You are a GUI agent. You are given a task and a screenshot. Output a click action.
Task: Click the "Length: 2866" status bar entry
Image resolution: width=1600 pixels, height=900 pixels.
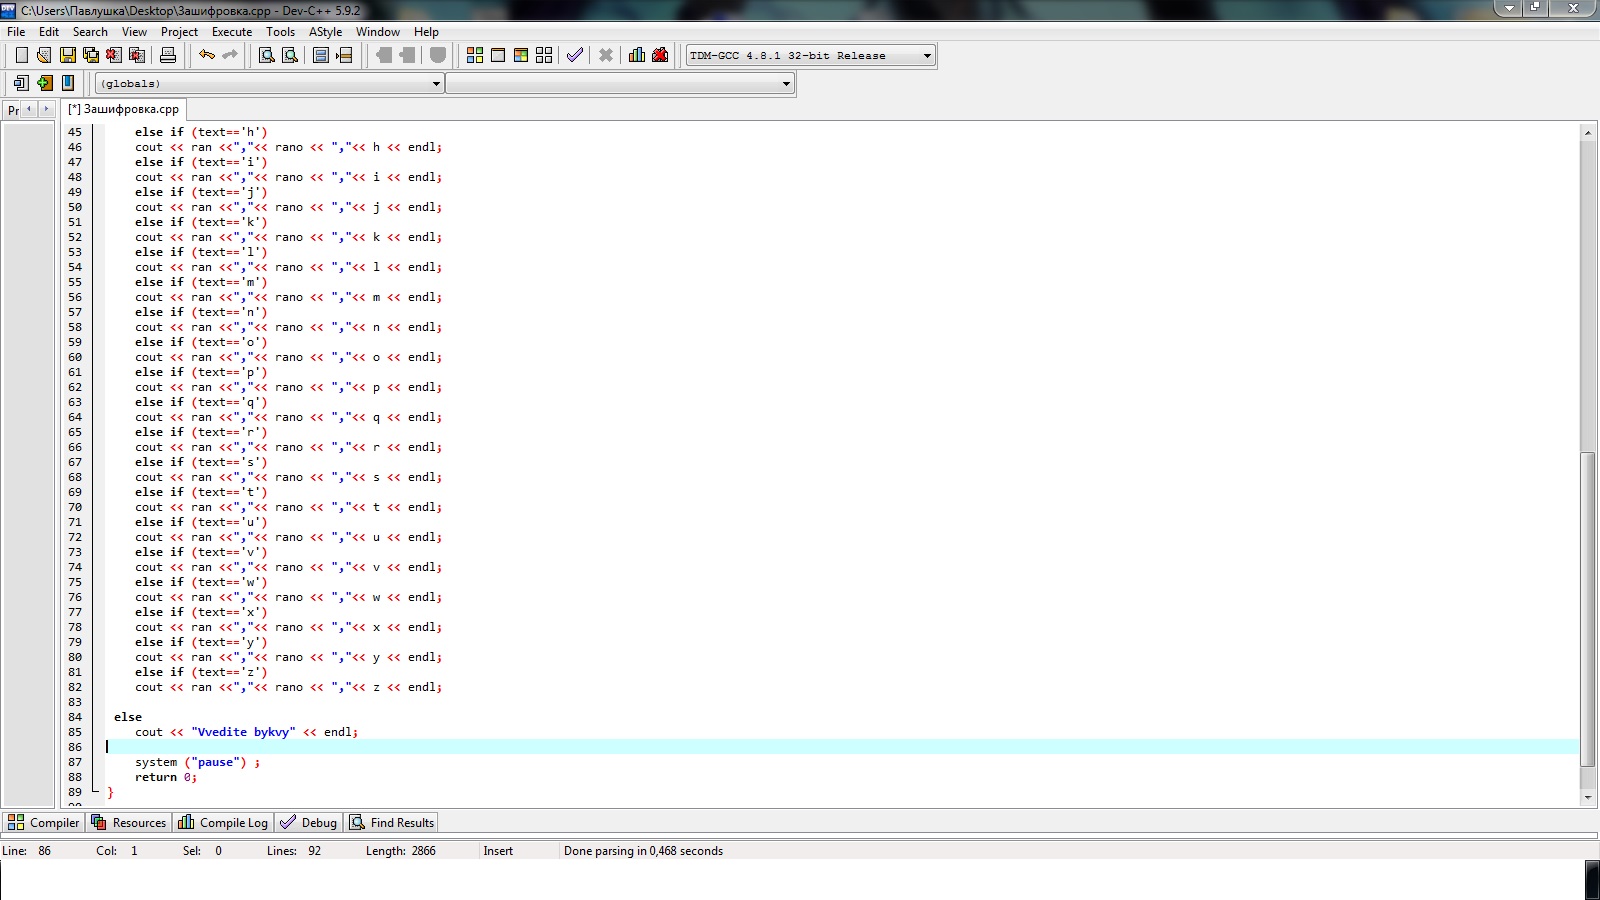(x=401, y=851)
